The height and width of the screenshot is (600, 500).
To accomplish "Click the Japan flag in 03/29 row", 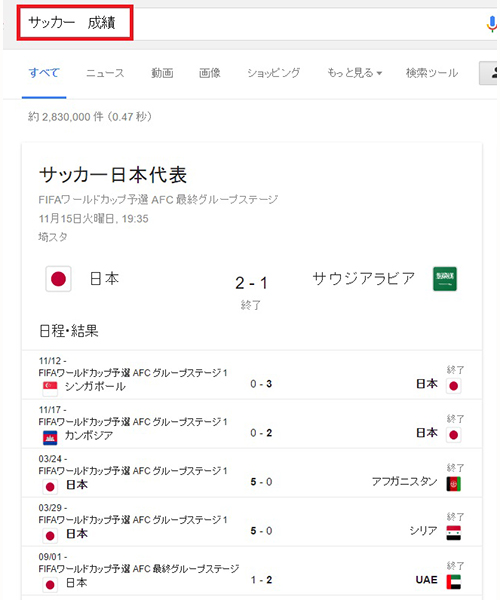I will click(50, 536).
